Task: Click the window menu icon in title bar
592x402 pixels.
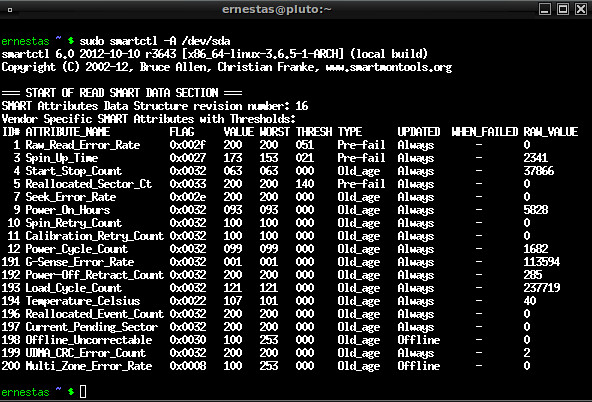Action: (x=10, y=10)
